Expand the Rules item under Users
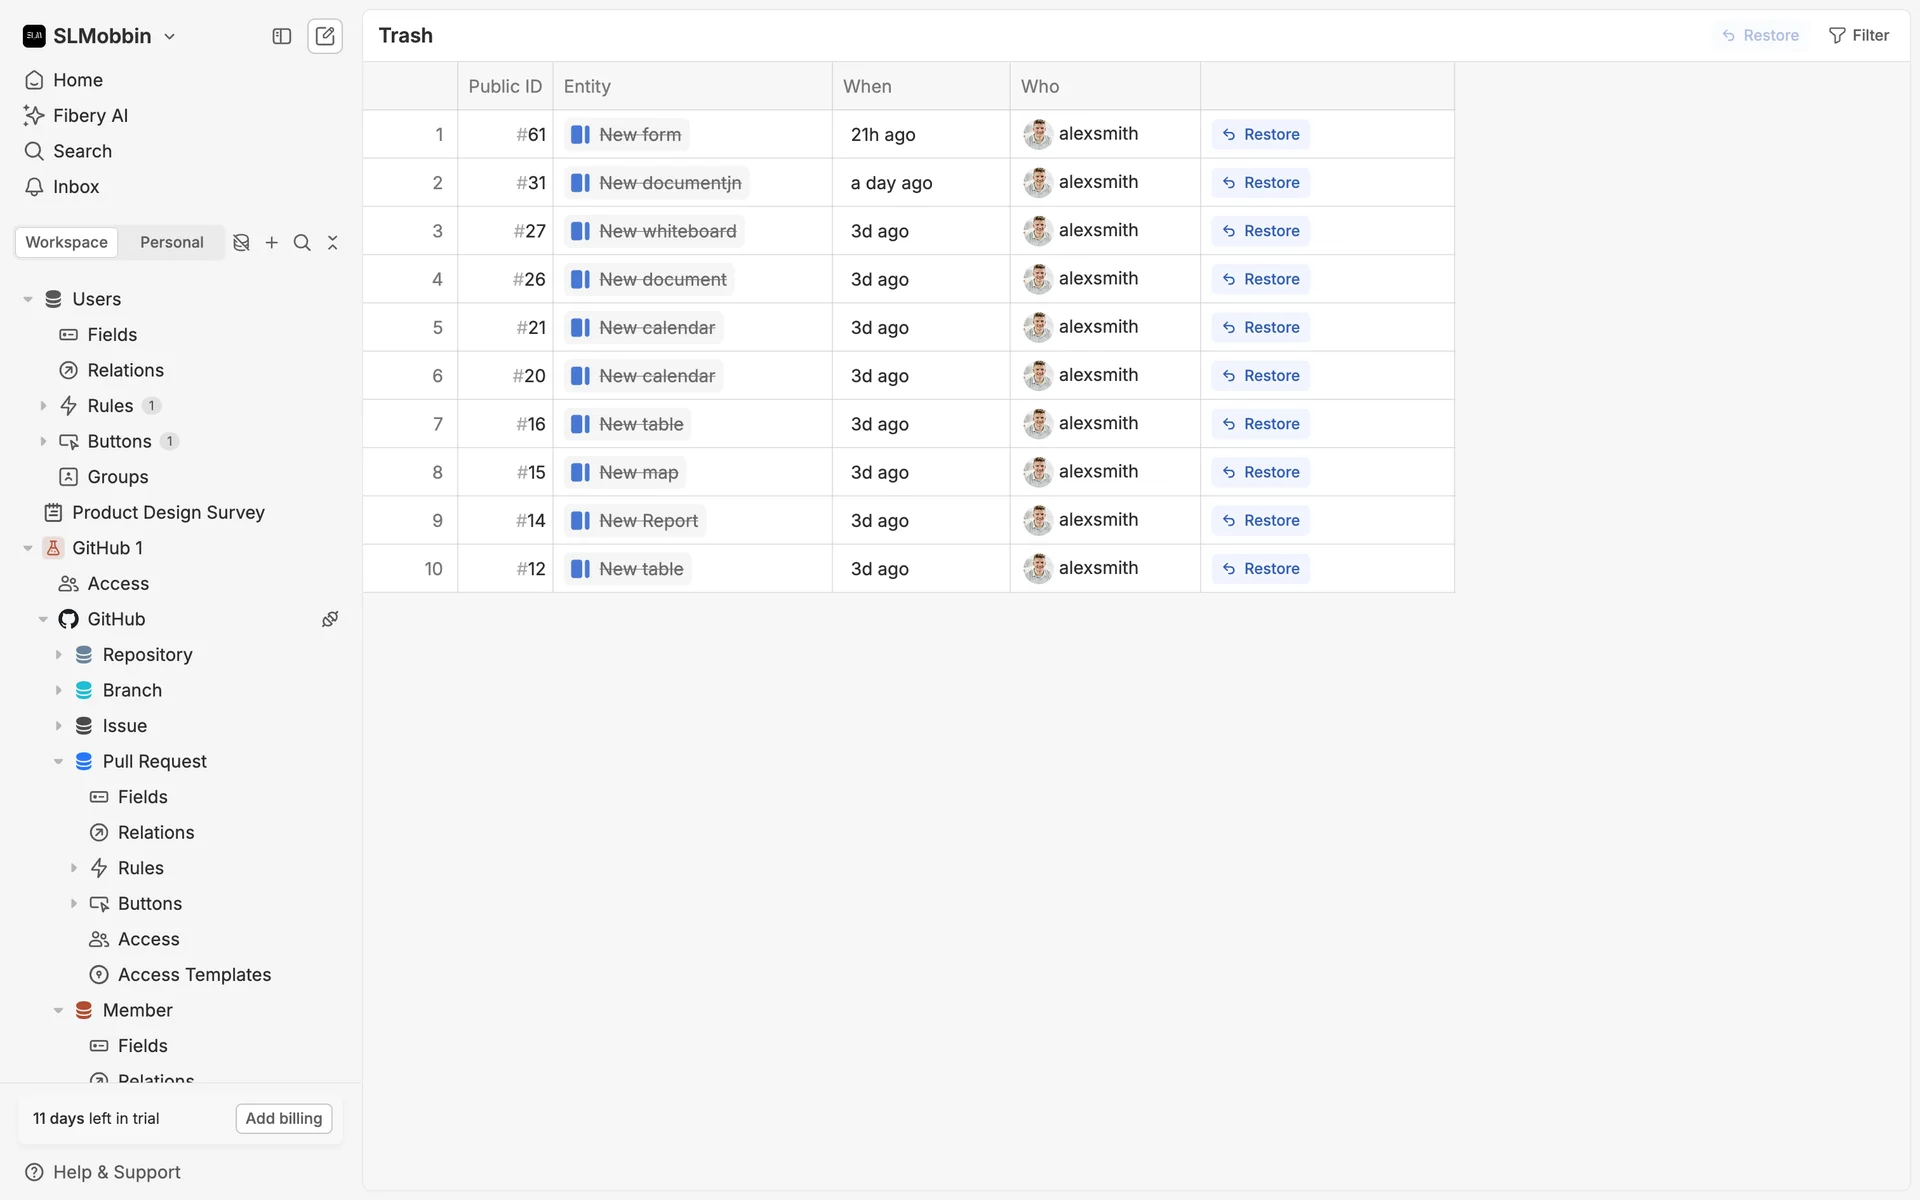1920x1200 pixels. 43,406
